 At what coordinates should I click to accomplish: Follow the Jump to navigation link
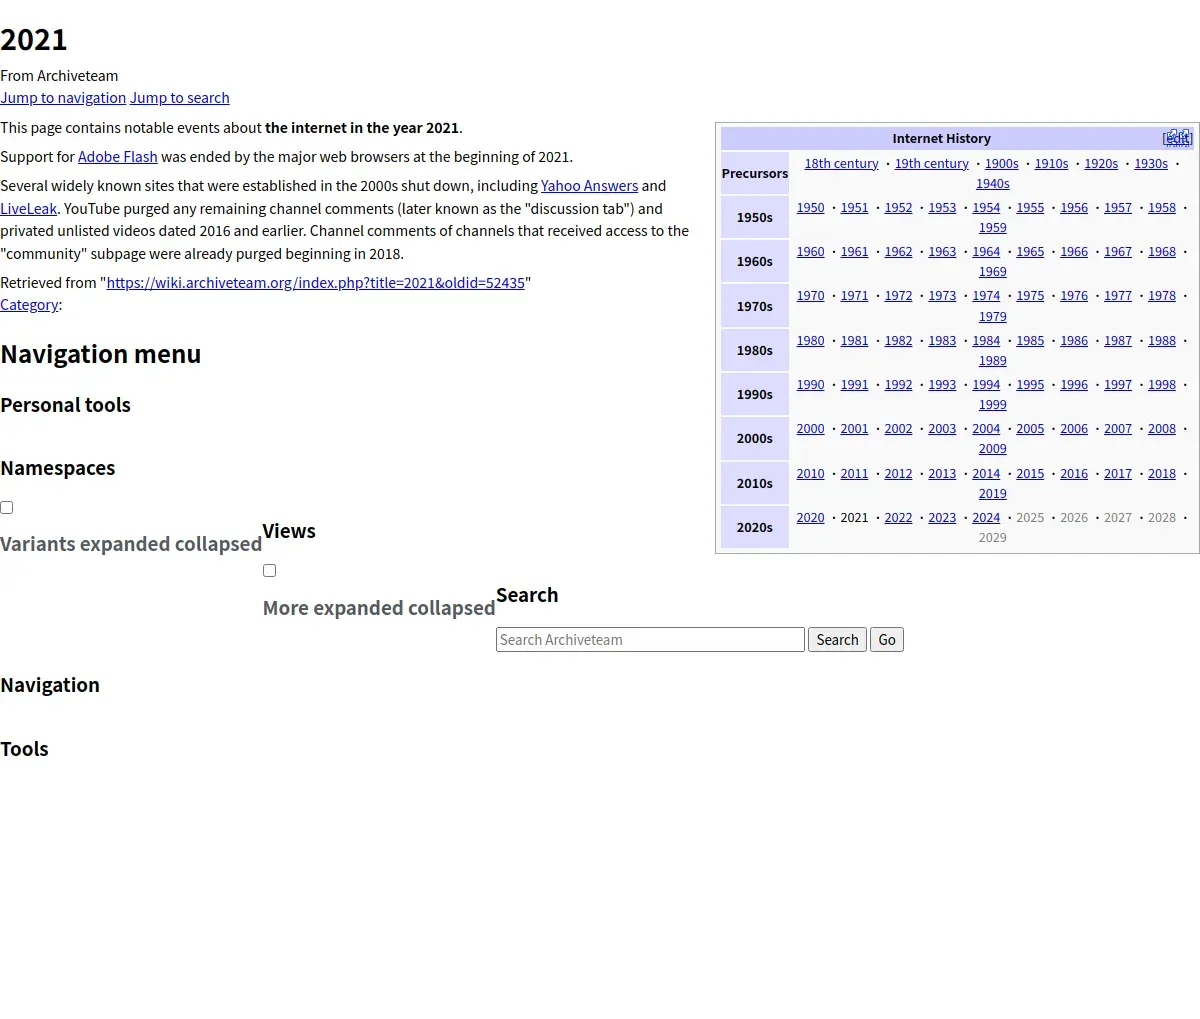(x=63, y=98)
